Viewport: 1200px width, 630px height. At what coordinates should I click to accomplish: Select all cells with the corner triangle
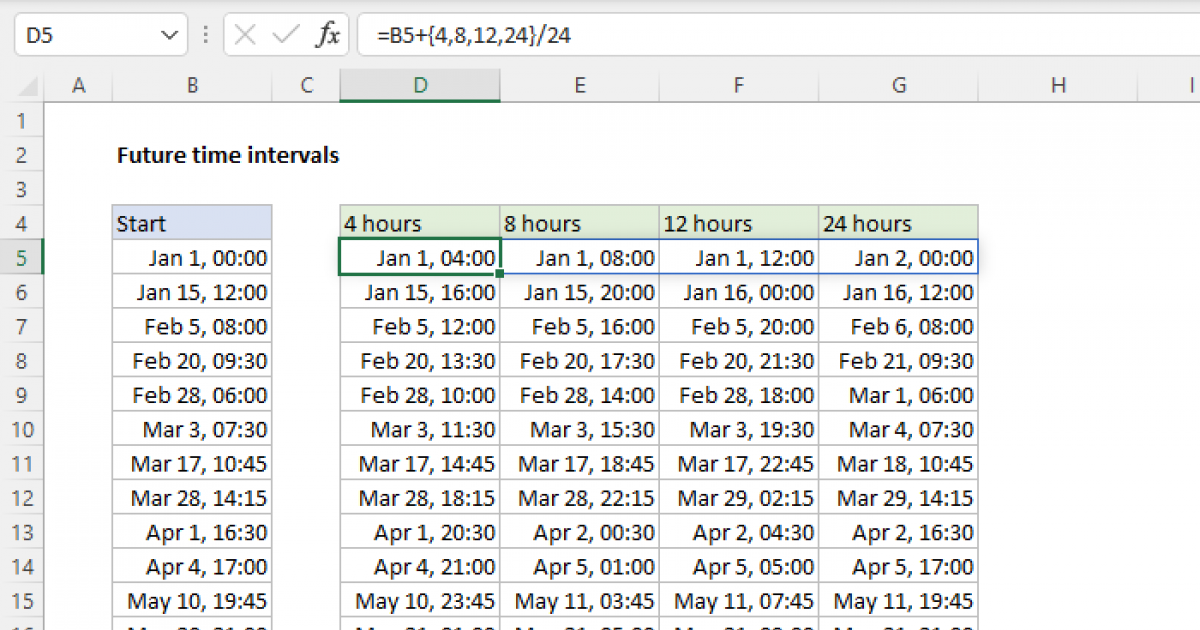(30, 85)
